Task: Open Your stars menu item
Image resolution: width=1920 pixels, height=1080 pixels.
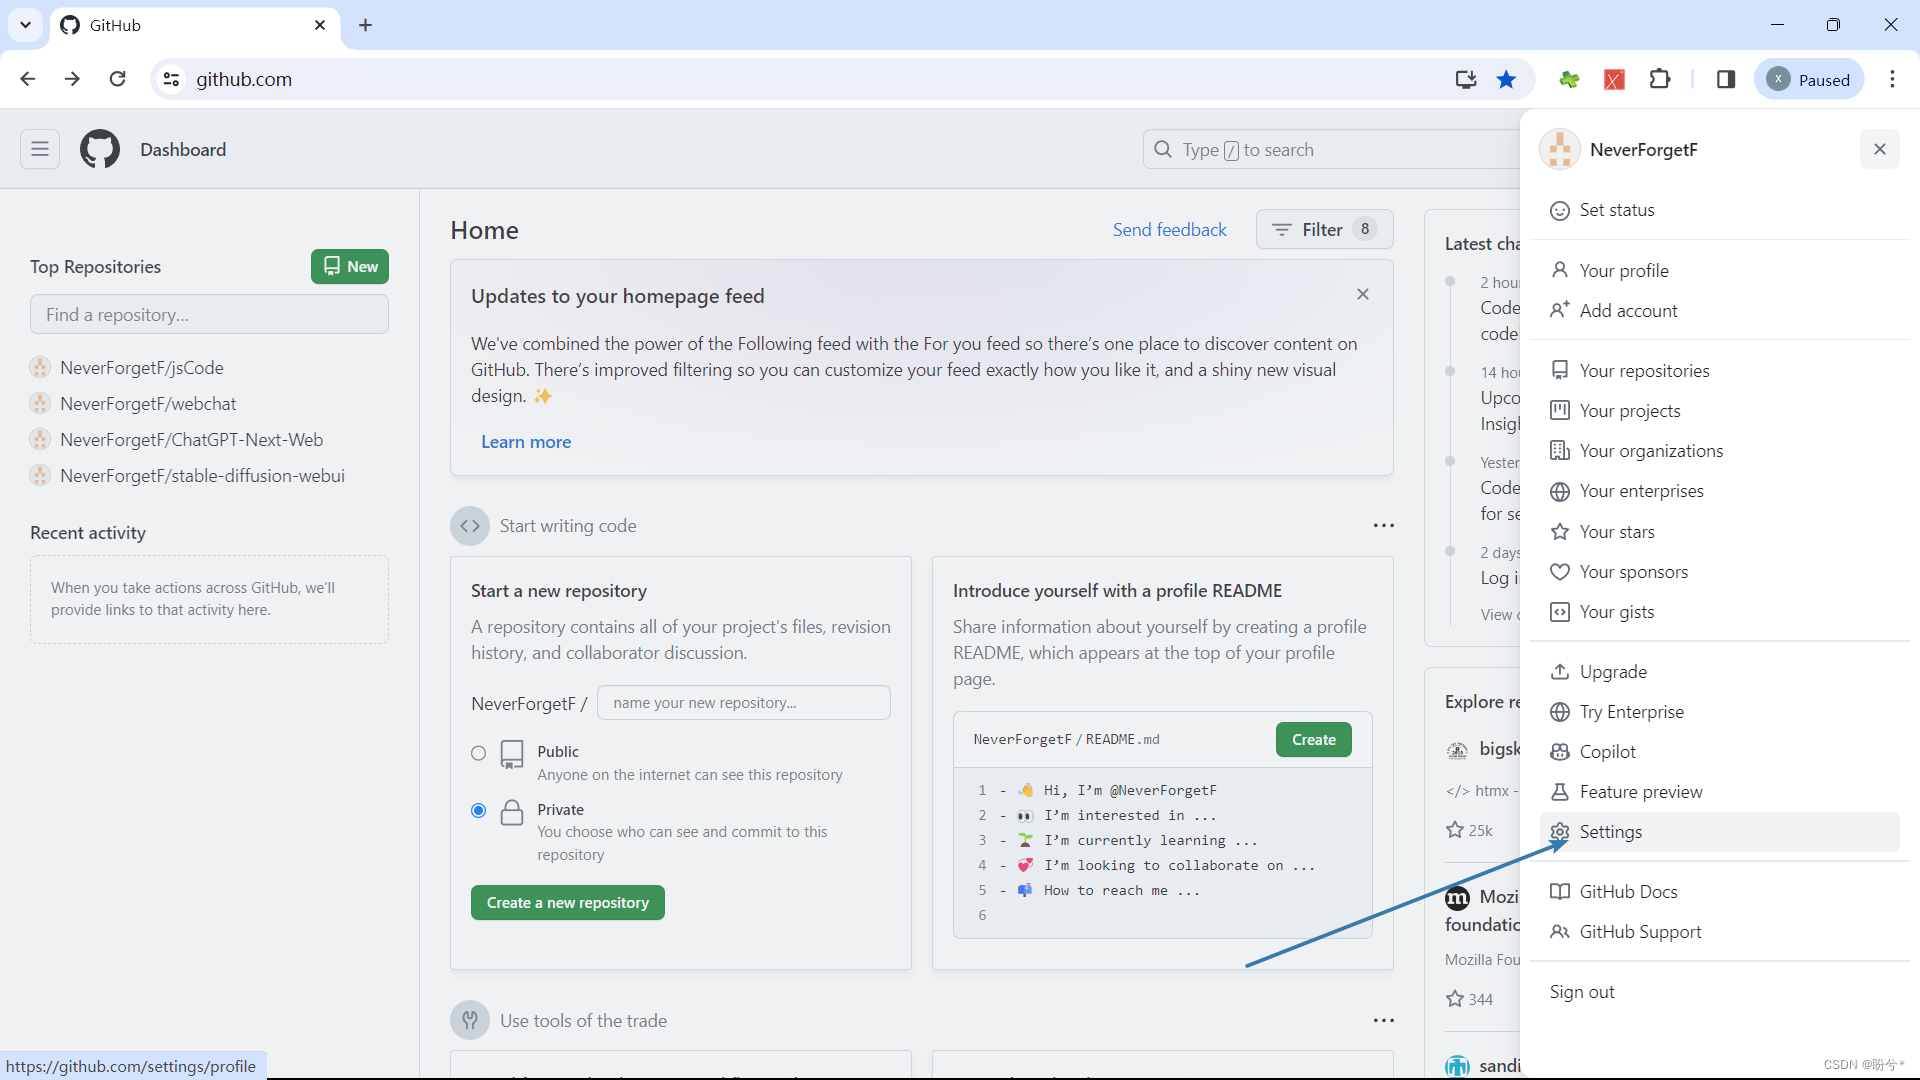Action: (1719, 532)
